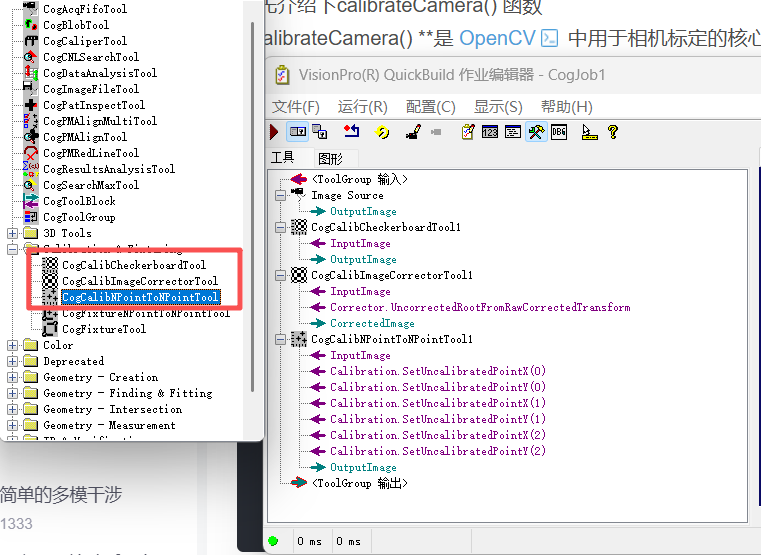This screenshot has width=761, height=555.
Task: Select CogPatInspectTool in the tool list
Action: click(94, 105)
